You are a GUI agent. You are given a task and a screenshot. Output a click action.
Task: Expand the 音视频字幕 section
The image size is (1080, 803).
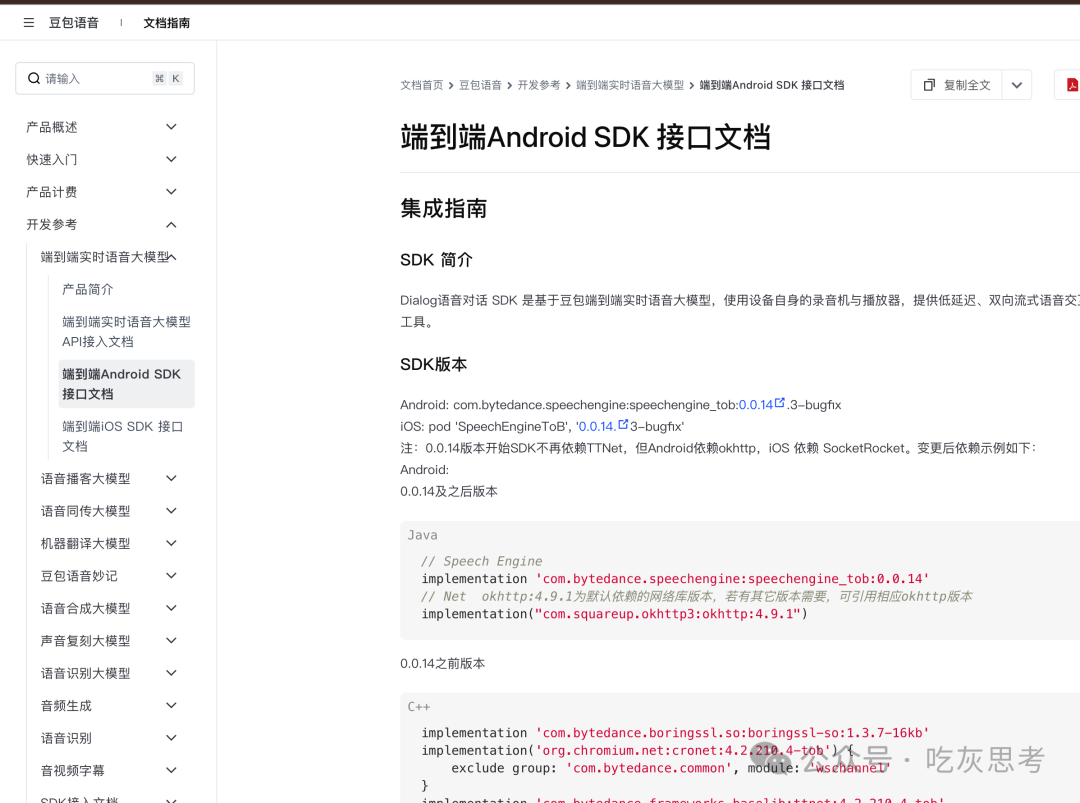(x=172, y=769)
